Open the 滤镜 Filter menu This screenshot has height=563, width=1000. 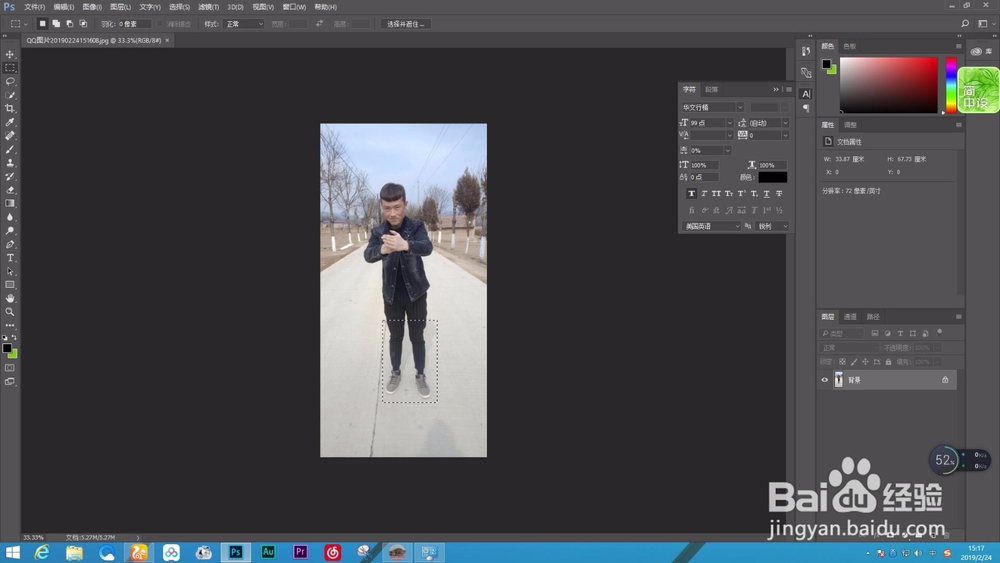209,7
